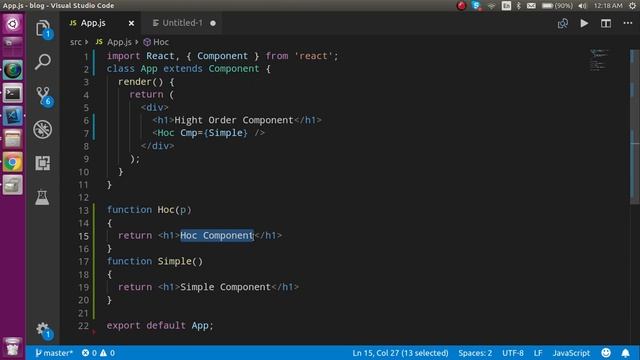Screen dimensions: 640x360
Task: Open the Search view
Action: coord(42,62)
